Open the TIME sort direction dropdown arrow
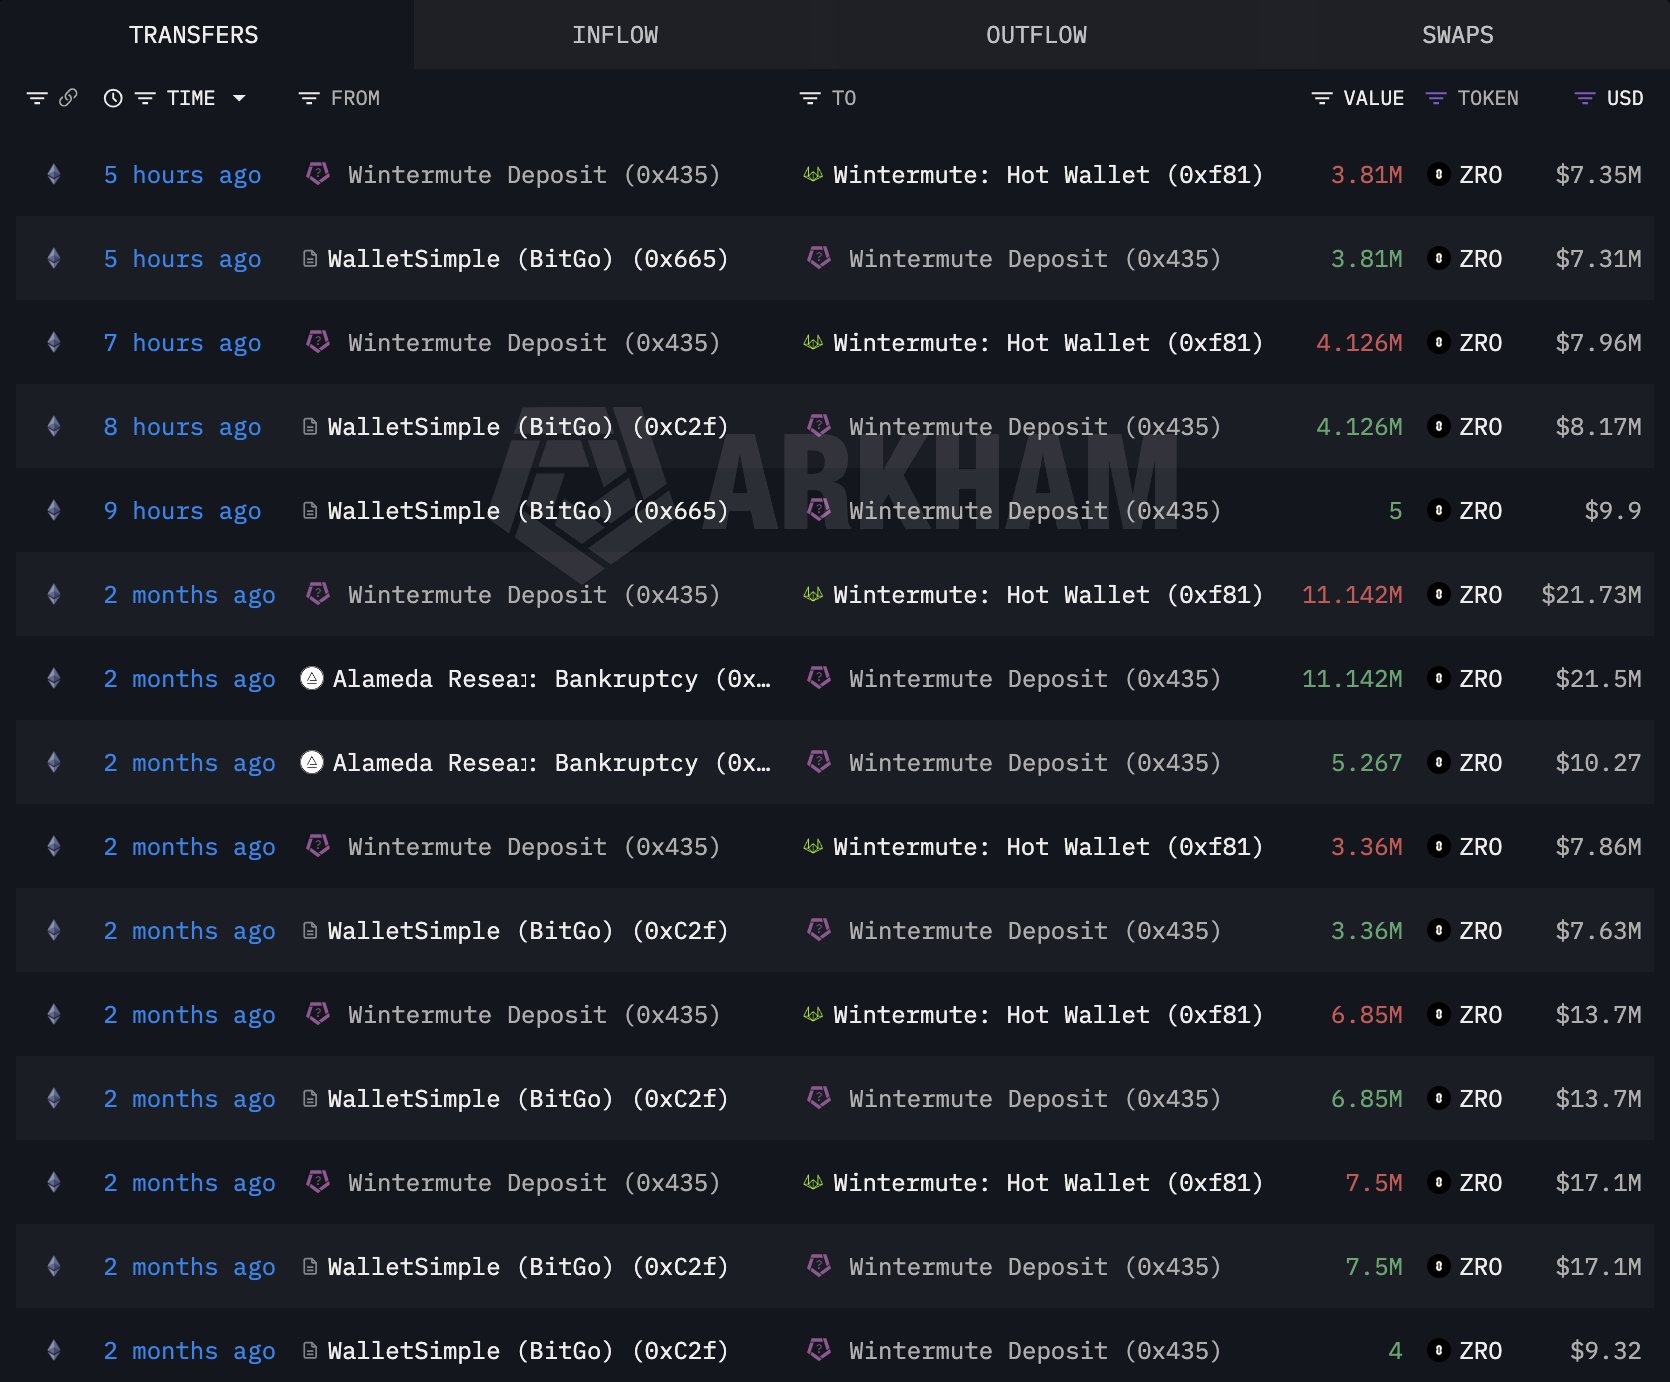 239,98
